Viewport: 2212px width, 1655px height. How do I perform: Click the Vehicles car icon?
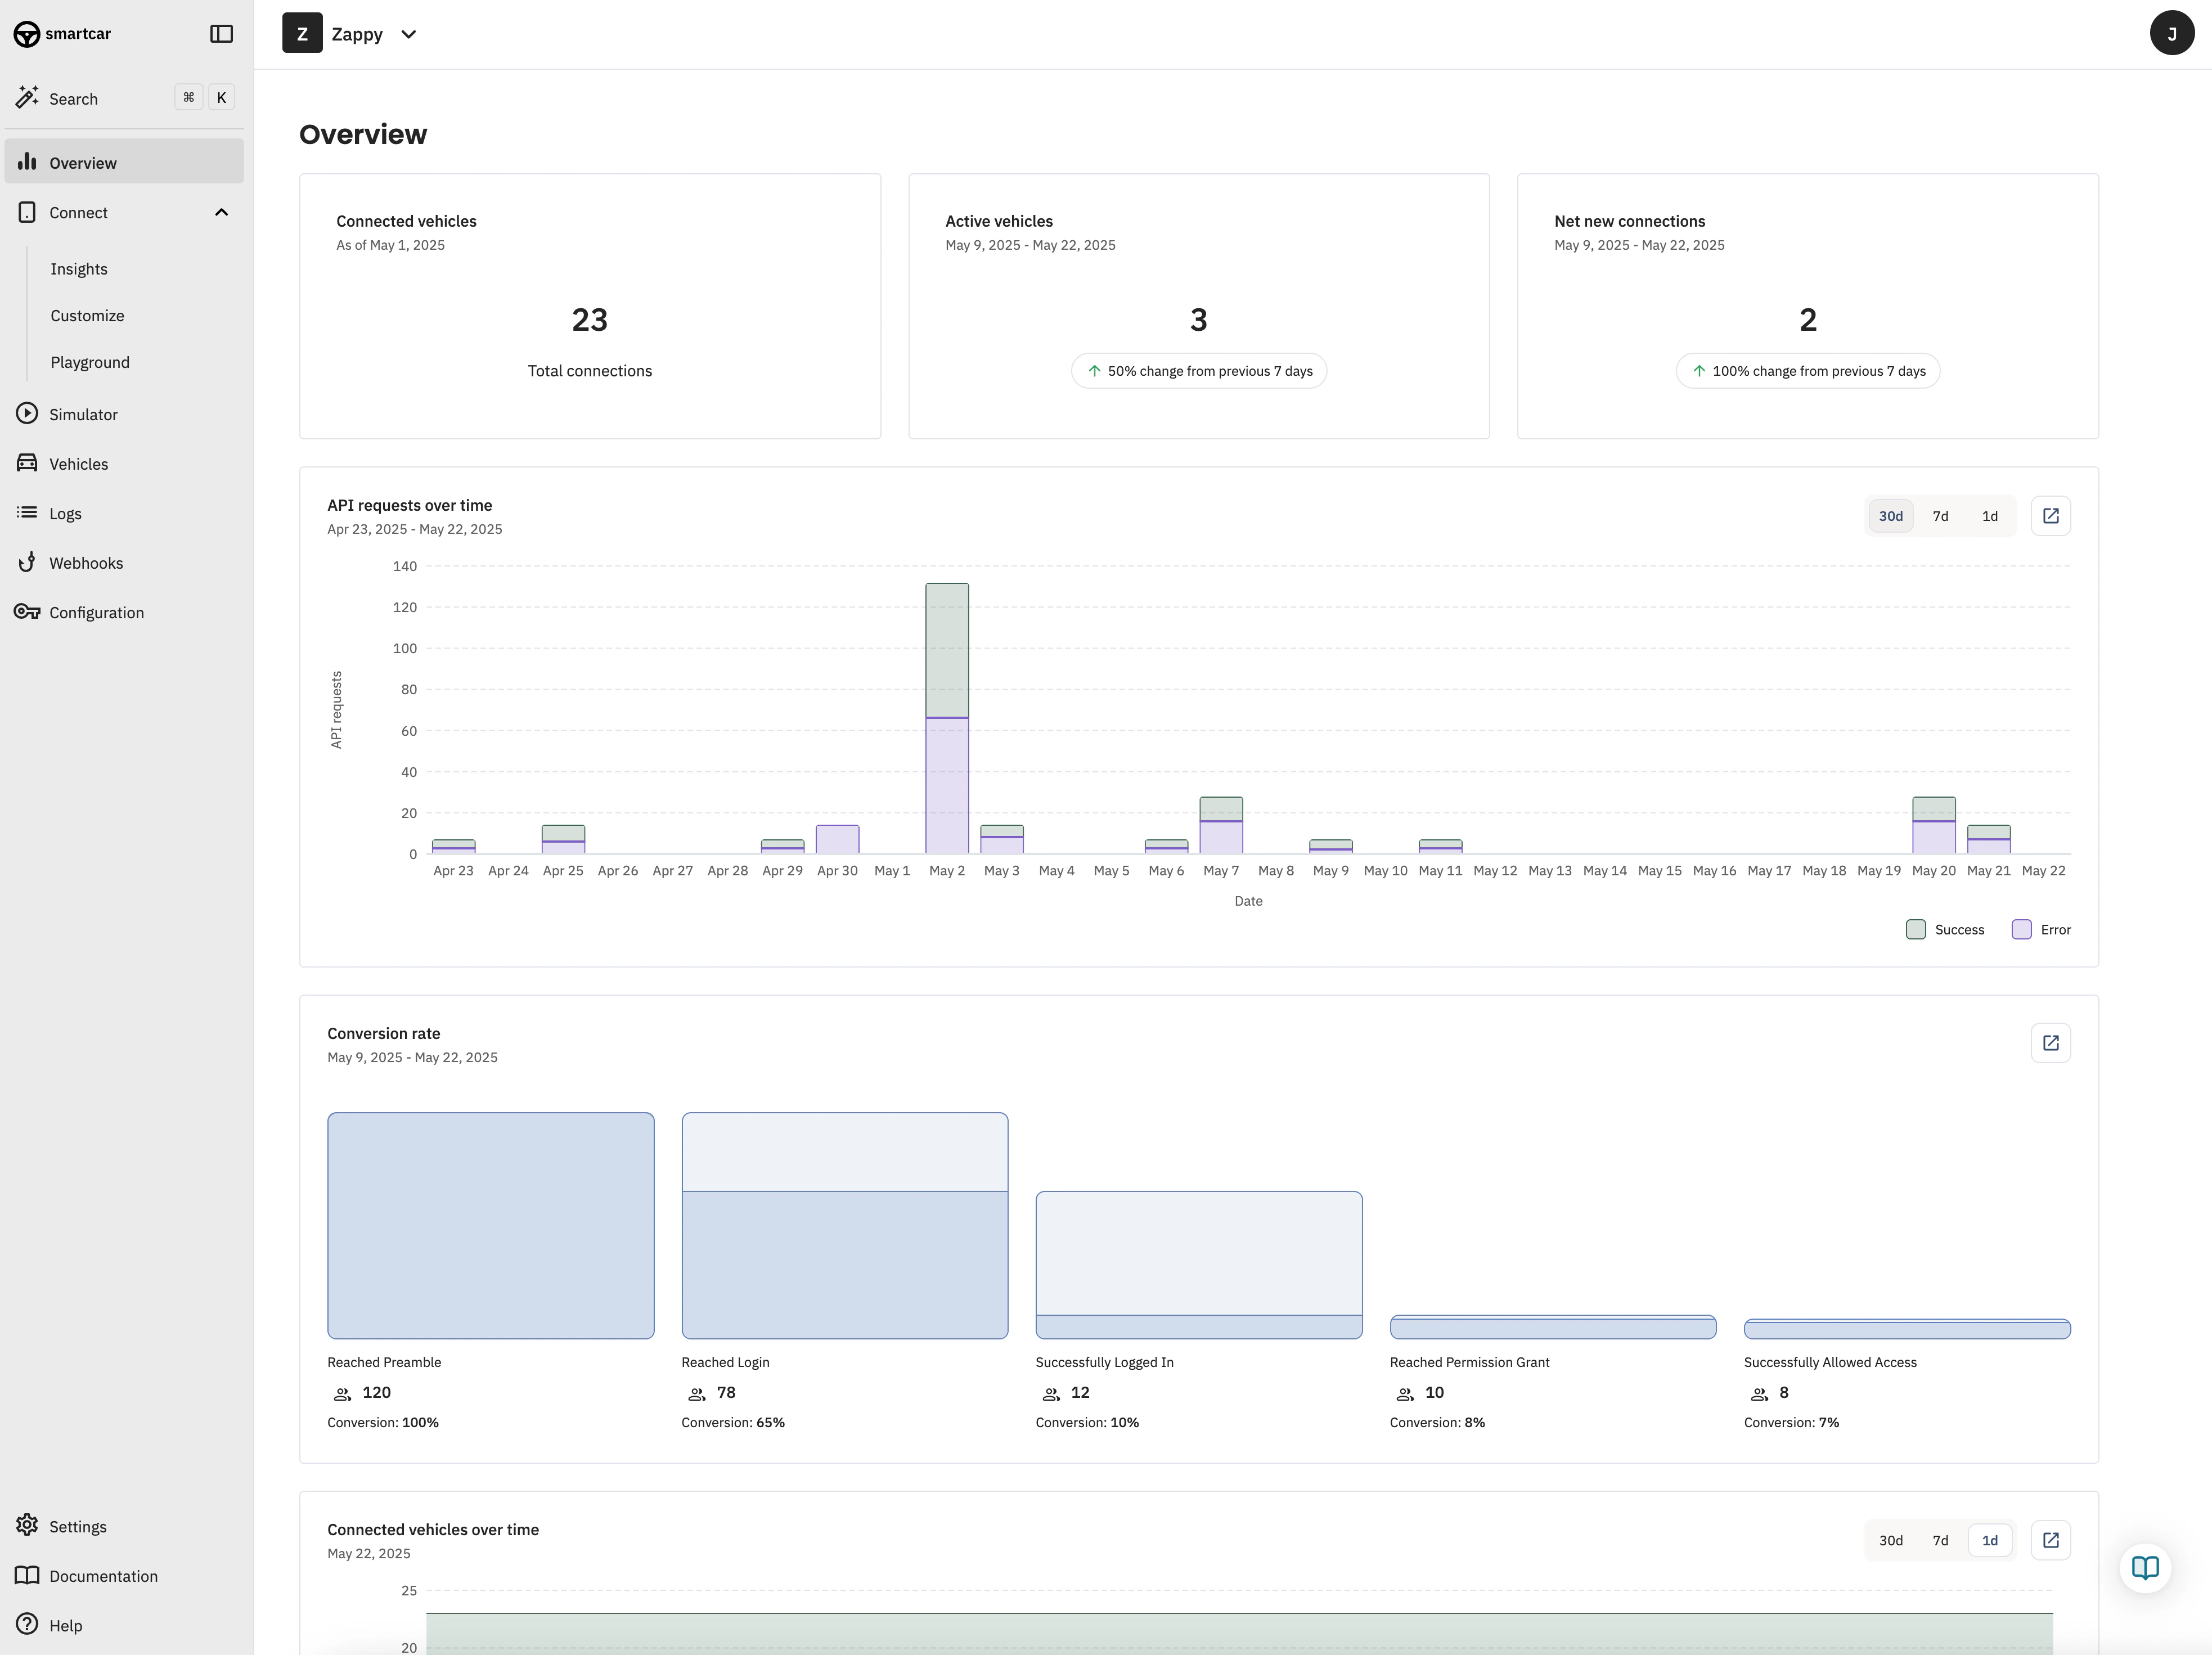[27, 463]
